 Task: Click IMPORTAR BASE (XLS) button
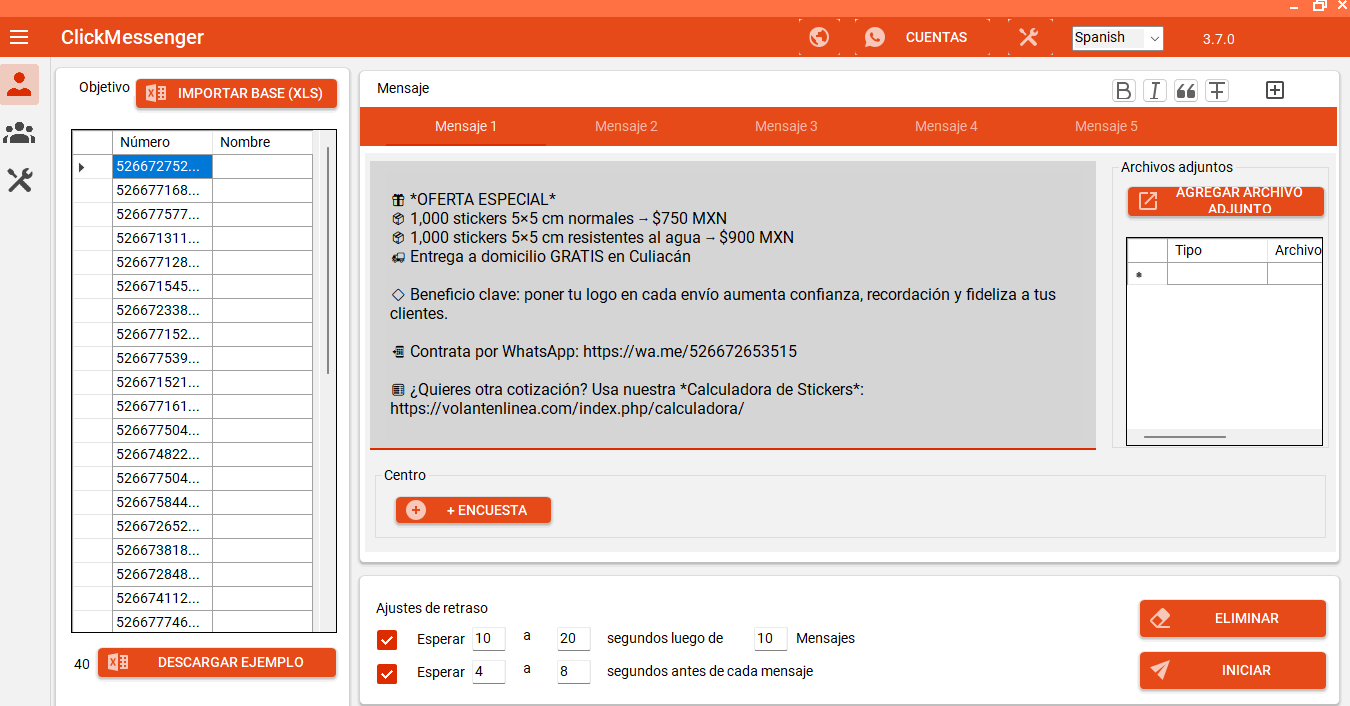tap(237, 94)
